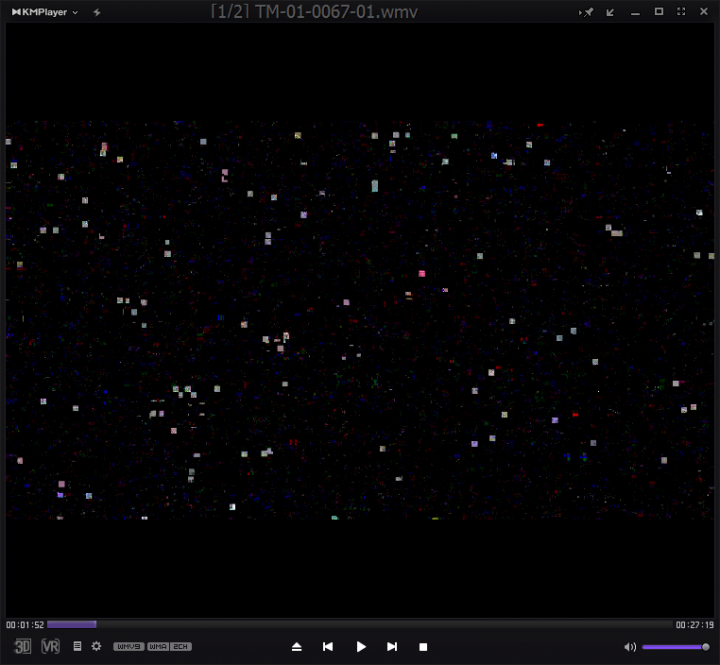
Task: Open the playlist panel
Action: (x=77, y=646)
